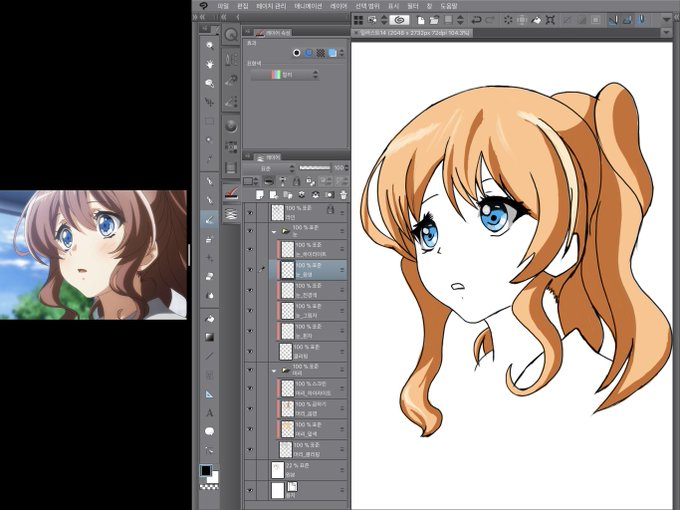Click Open file folder icon in command bar
The image size is (680, 510).
tap(434, 20)
